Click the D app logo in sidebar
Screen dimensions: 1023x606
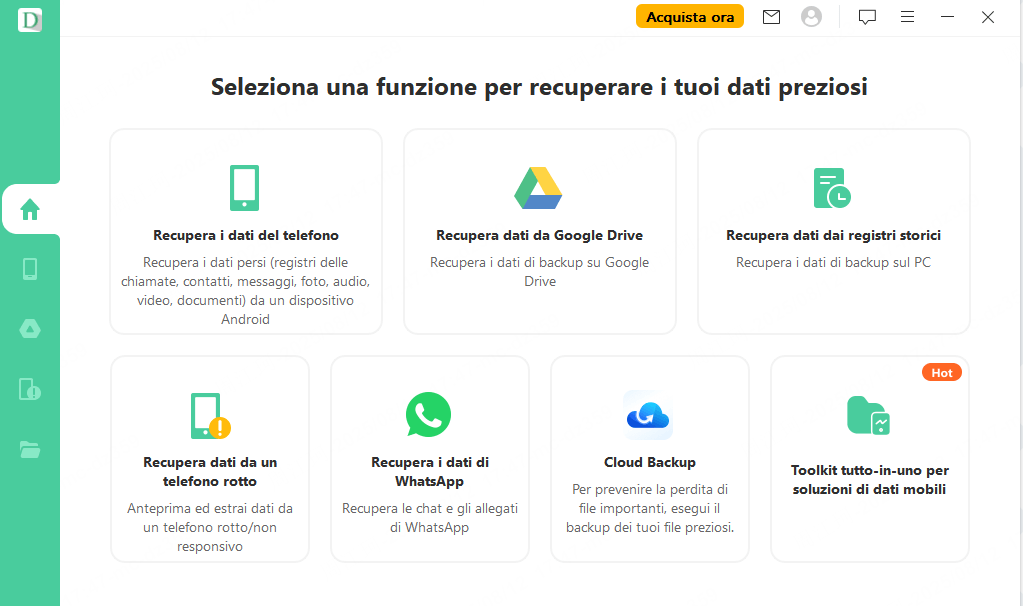tap(30, 20)
